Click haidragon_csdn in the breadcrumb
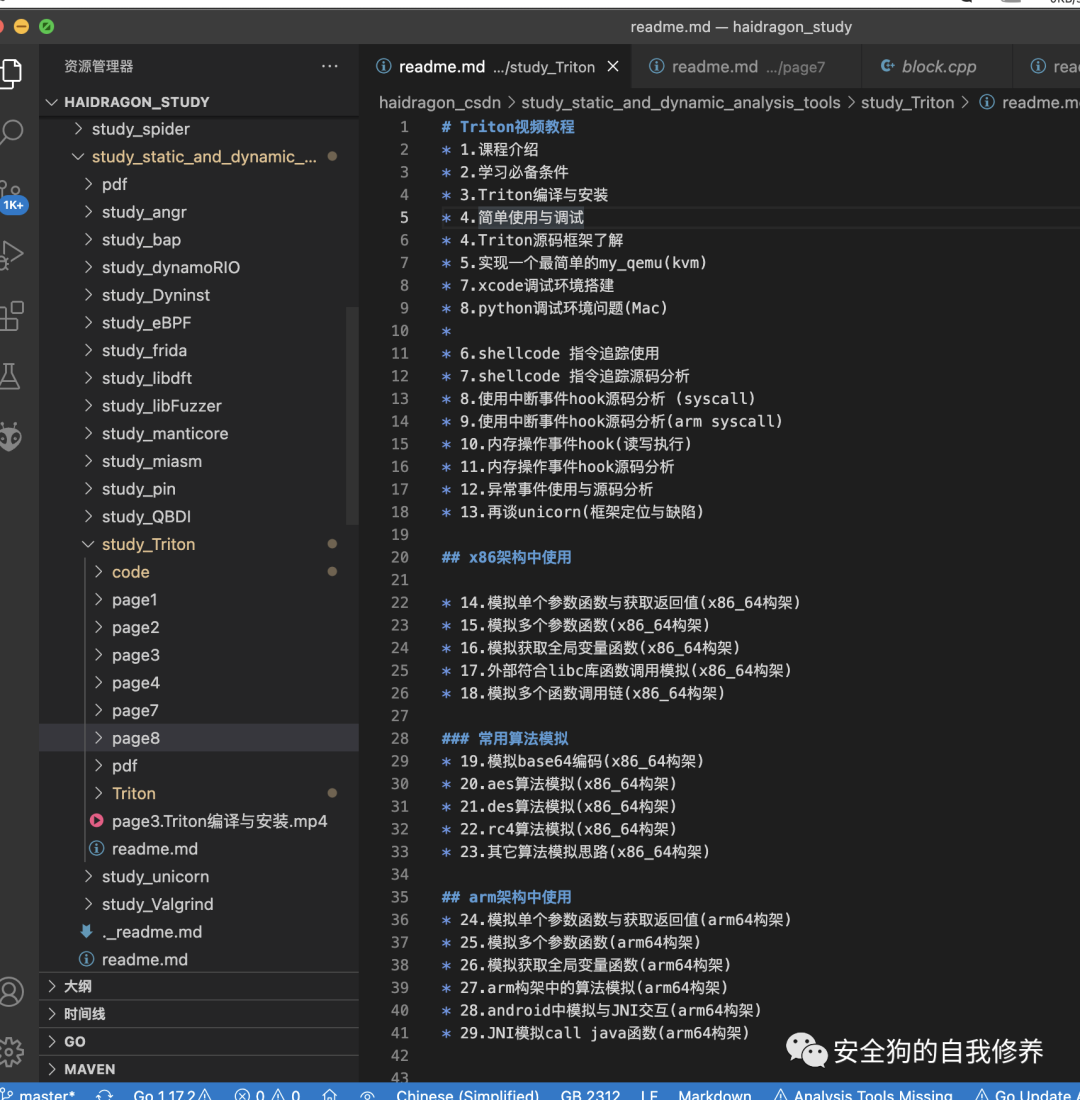Viewport: 1080px width, 1100px height. (440, 102)
